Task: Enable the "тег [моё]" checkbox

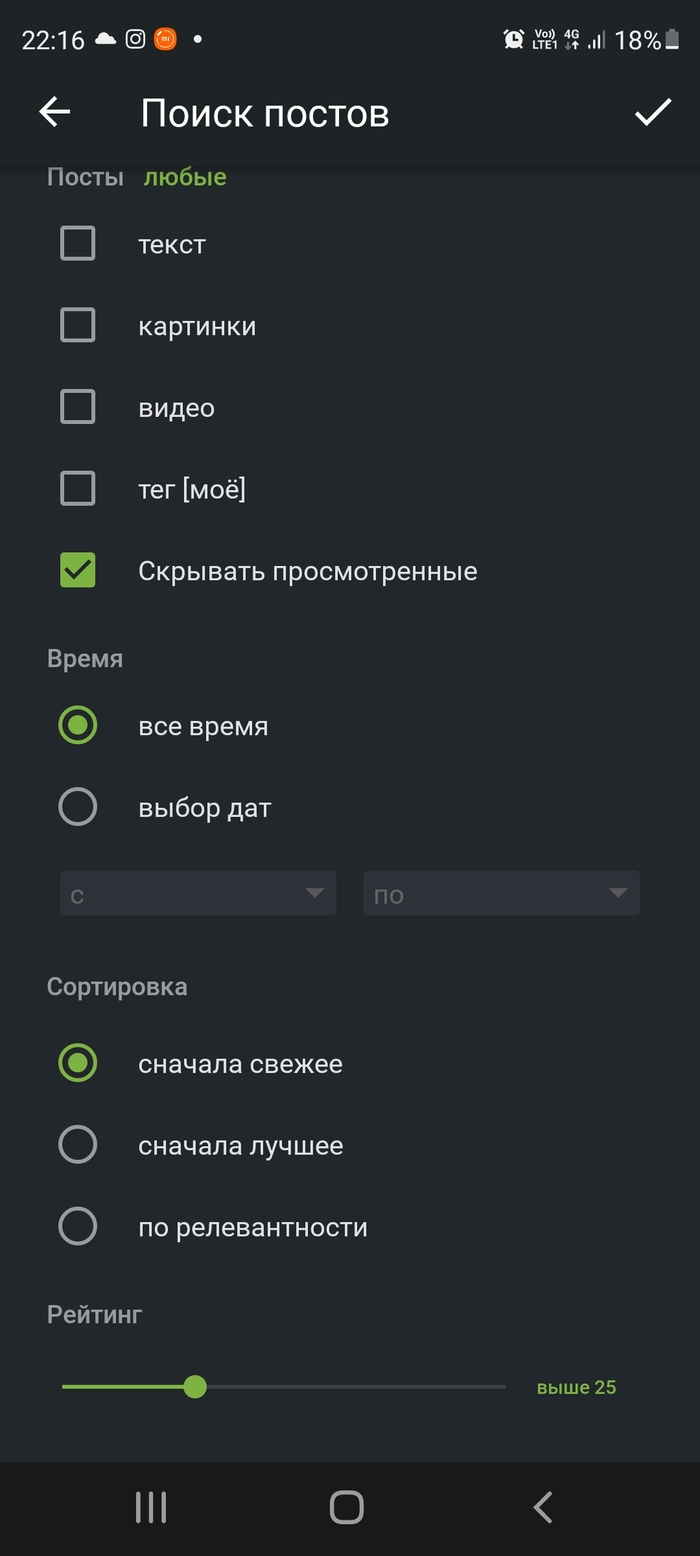Action: click(x=78, y=489)
